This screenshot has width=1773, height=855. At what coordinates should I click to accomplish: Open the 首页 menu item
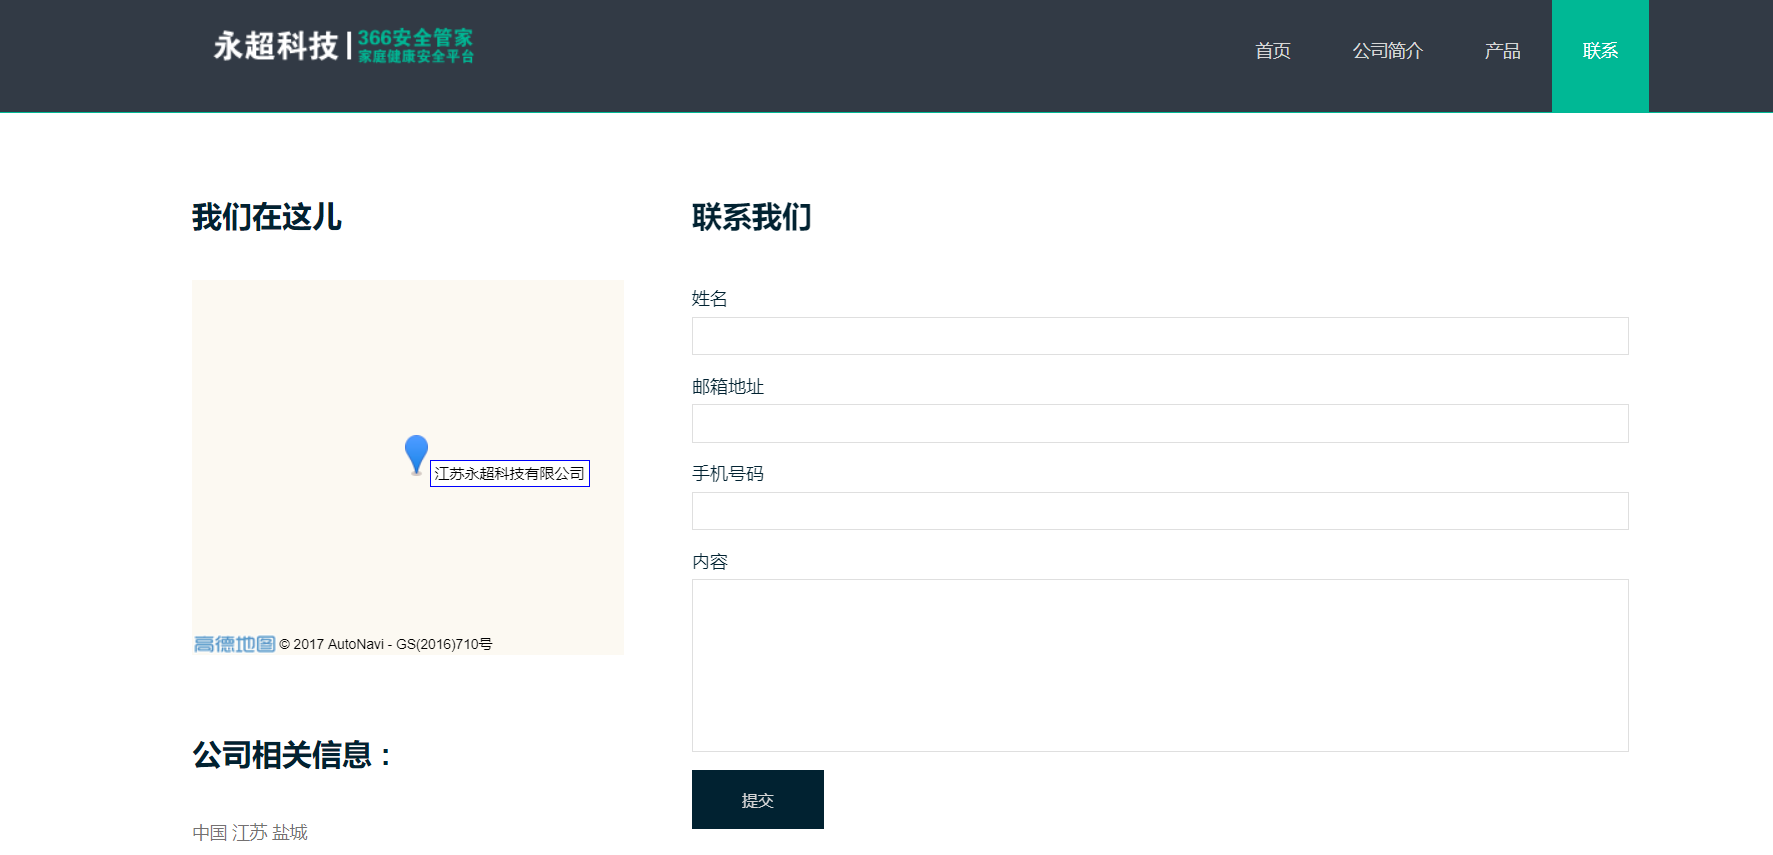pyautogui.click(x=1273, y=51)
